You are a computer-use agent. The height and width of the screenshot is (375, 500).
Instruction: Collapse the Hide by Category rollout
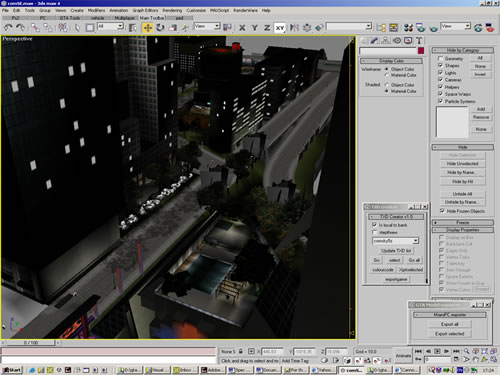click(x=463, y=50)
